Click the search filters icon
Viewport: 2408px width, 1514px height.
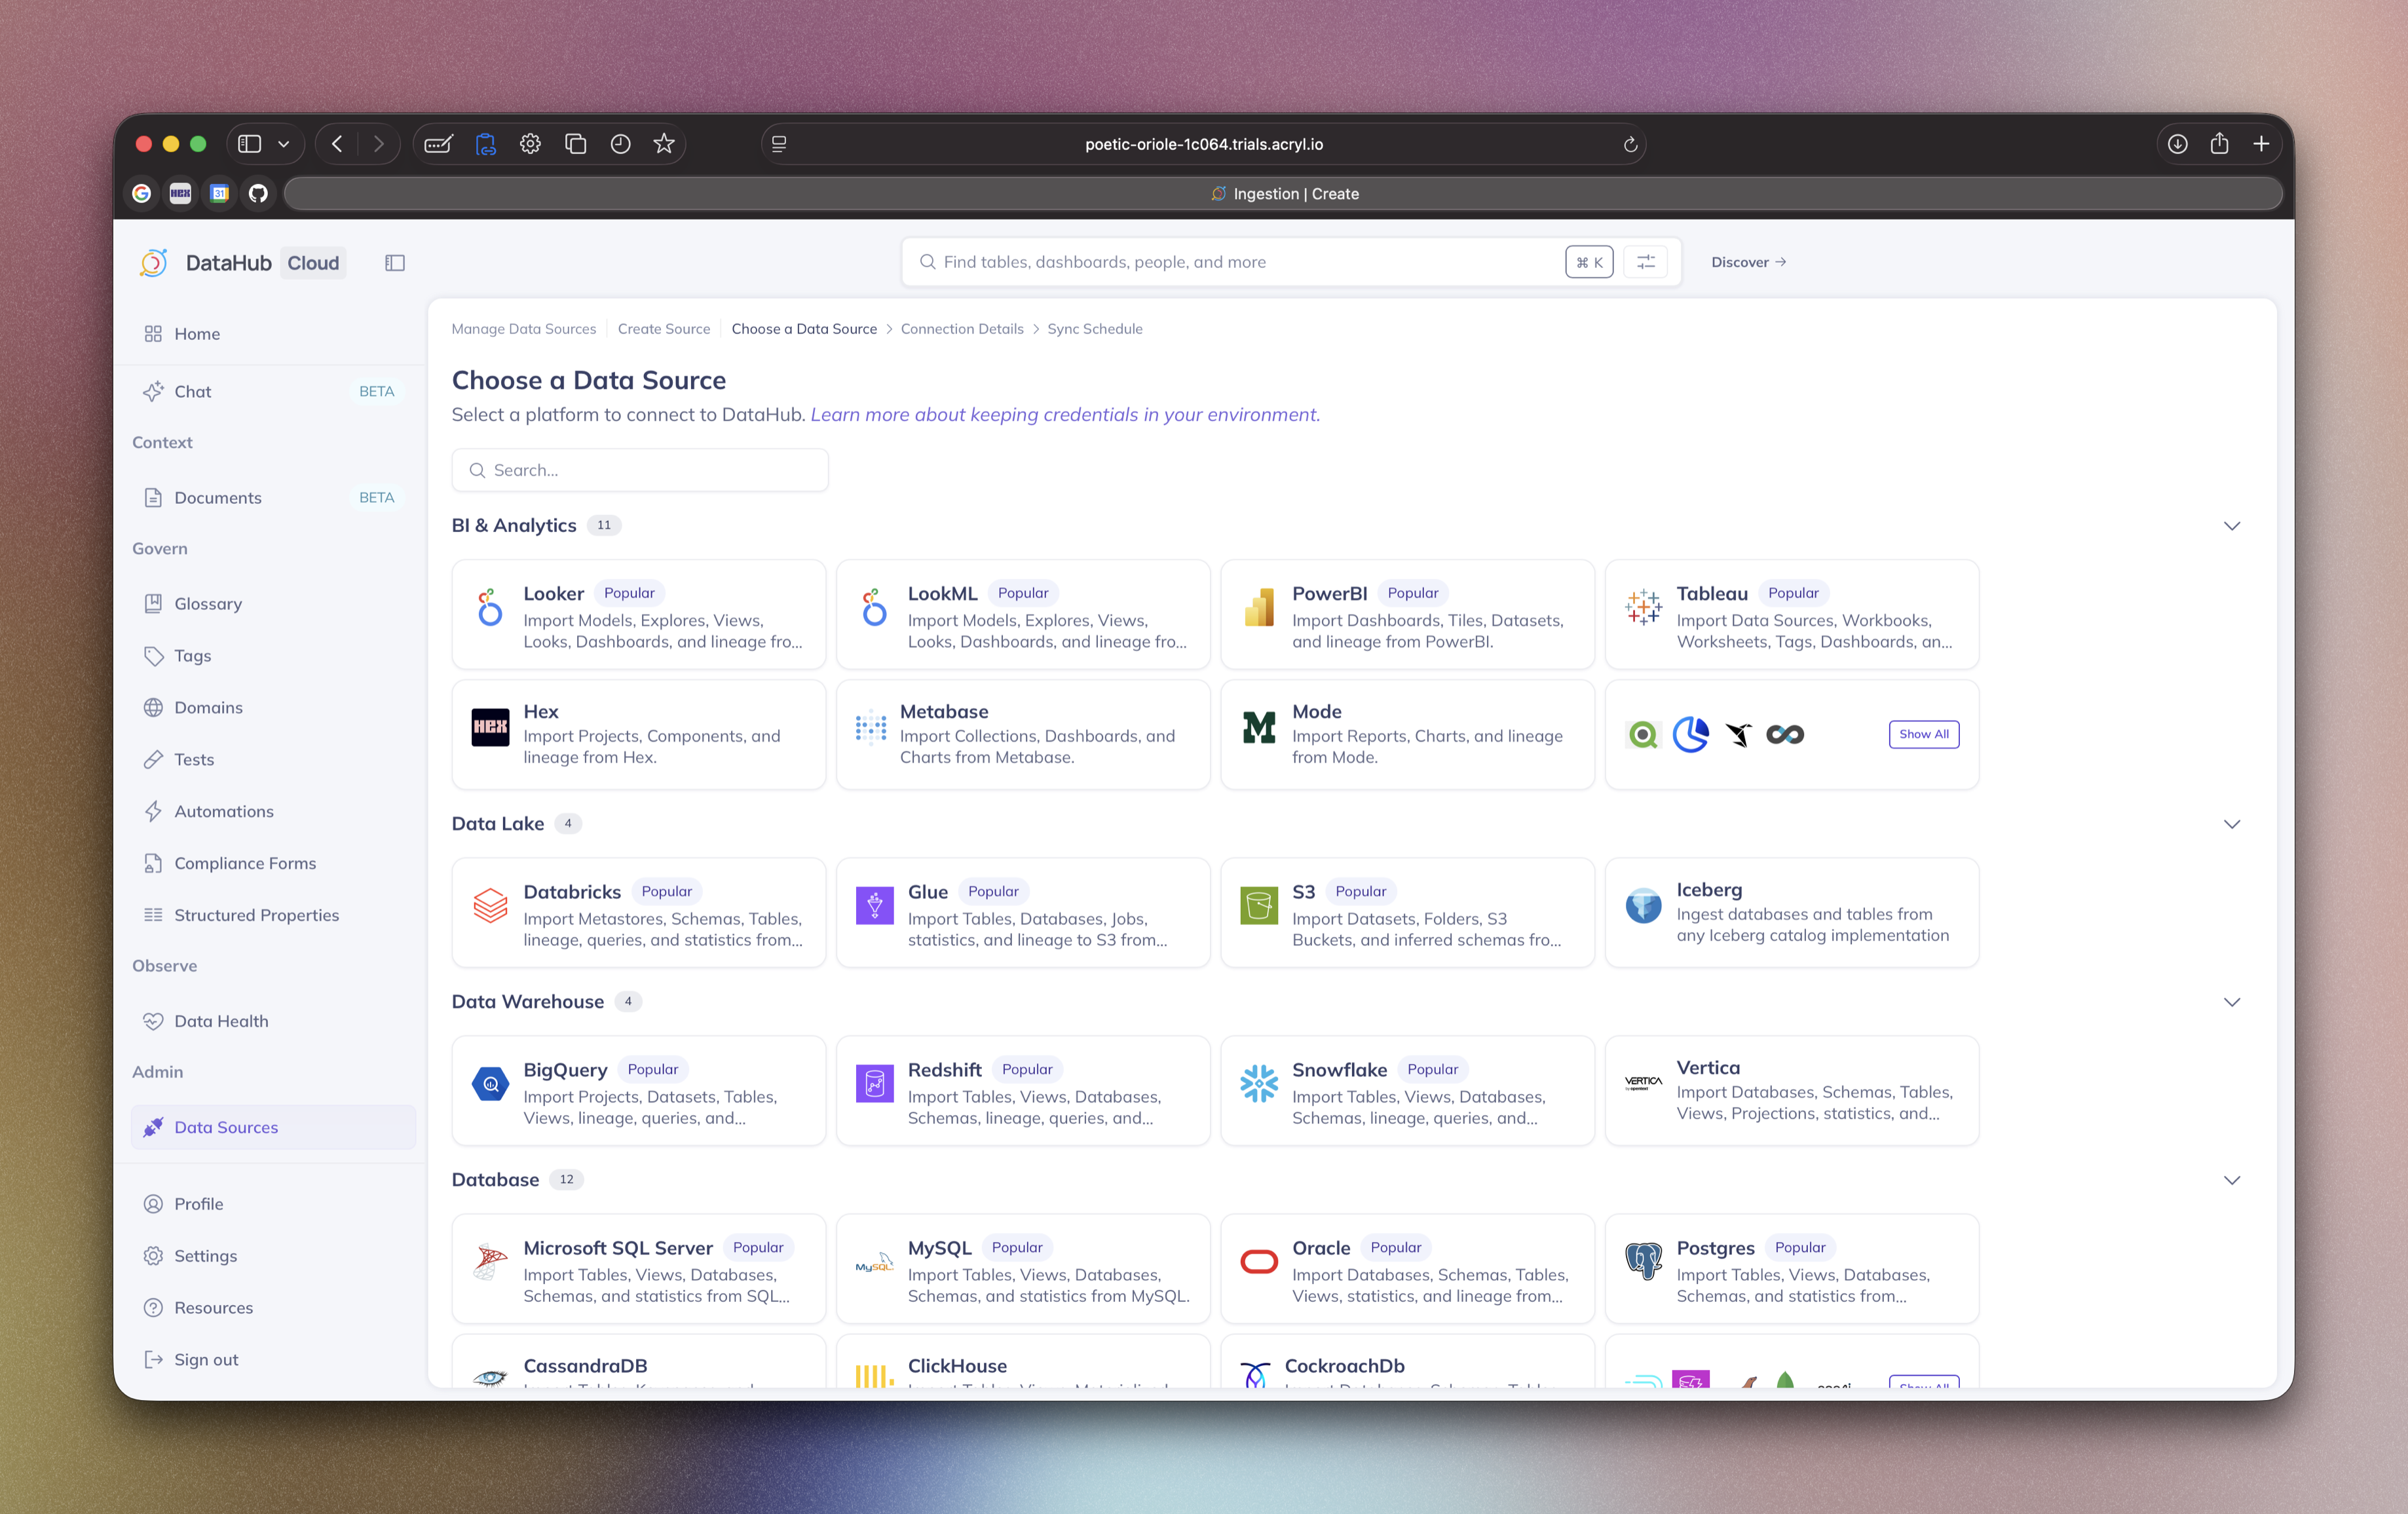pyautogui.click(x=1645, y=262)
